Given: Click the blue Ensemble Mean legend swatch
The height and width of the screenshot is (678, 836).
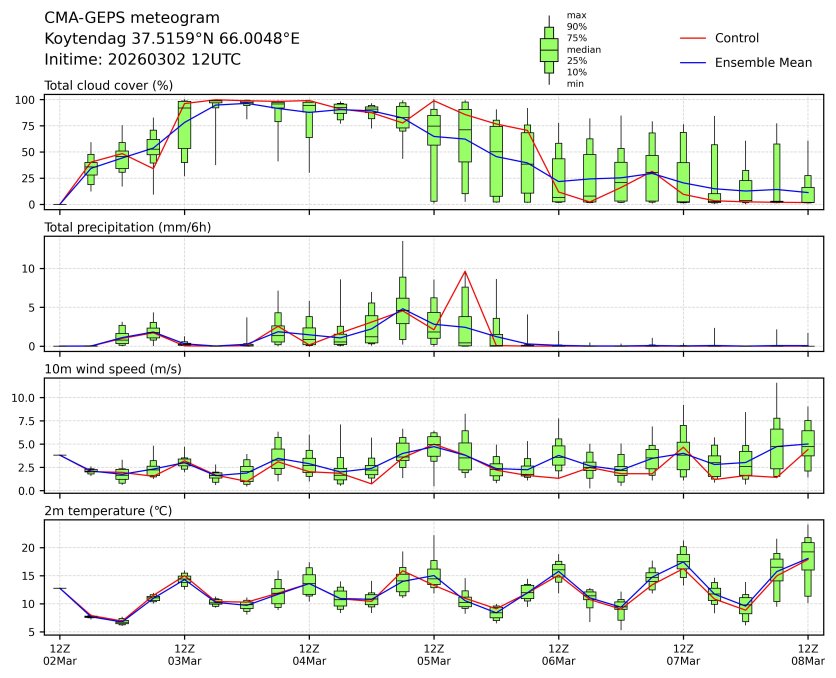Looking at the screenshot, I should pos(692,62).
